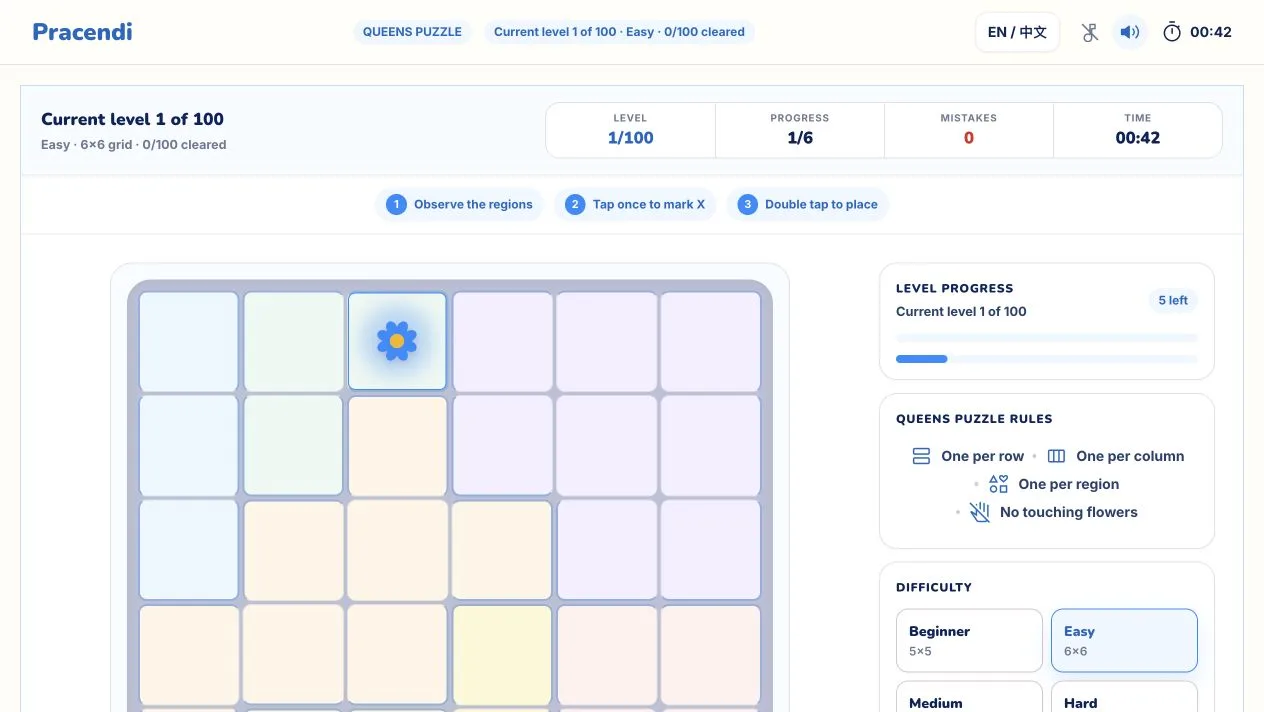This screenshot has height=712, width=1264.
Task: Click the 'Observe the regions' hint text
Action: pyautogui.click(x=473, y=204)
